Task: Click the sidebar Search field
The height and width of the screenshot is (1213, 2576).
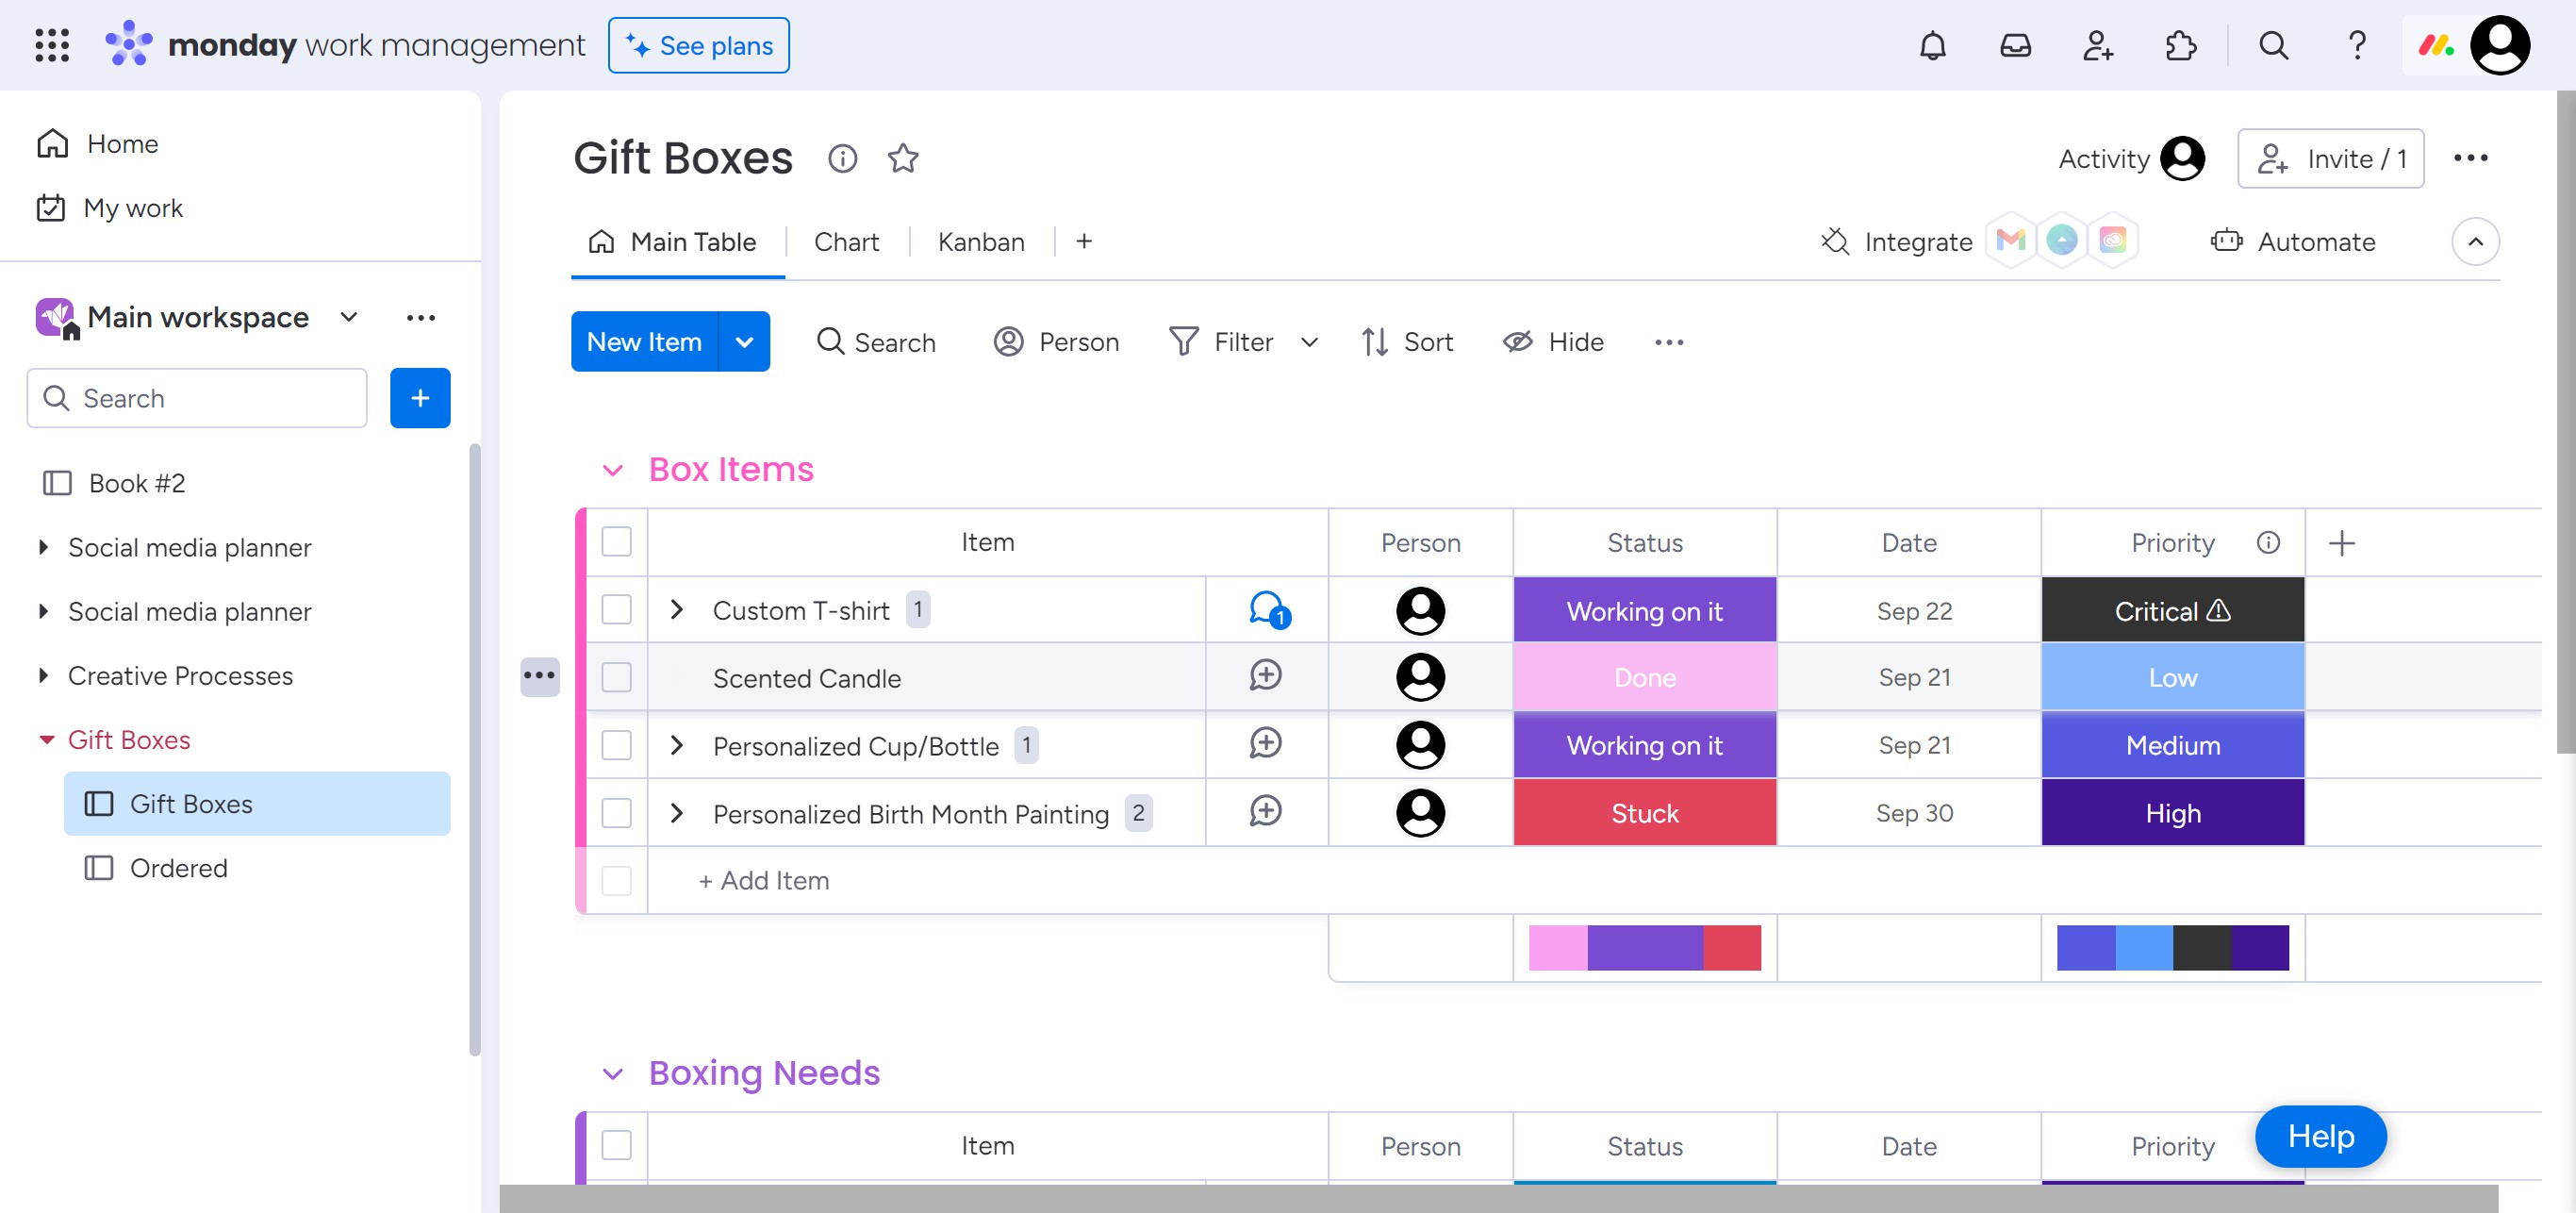Action: [x=197, y=398]
